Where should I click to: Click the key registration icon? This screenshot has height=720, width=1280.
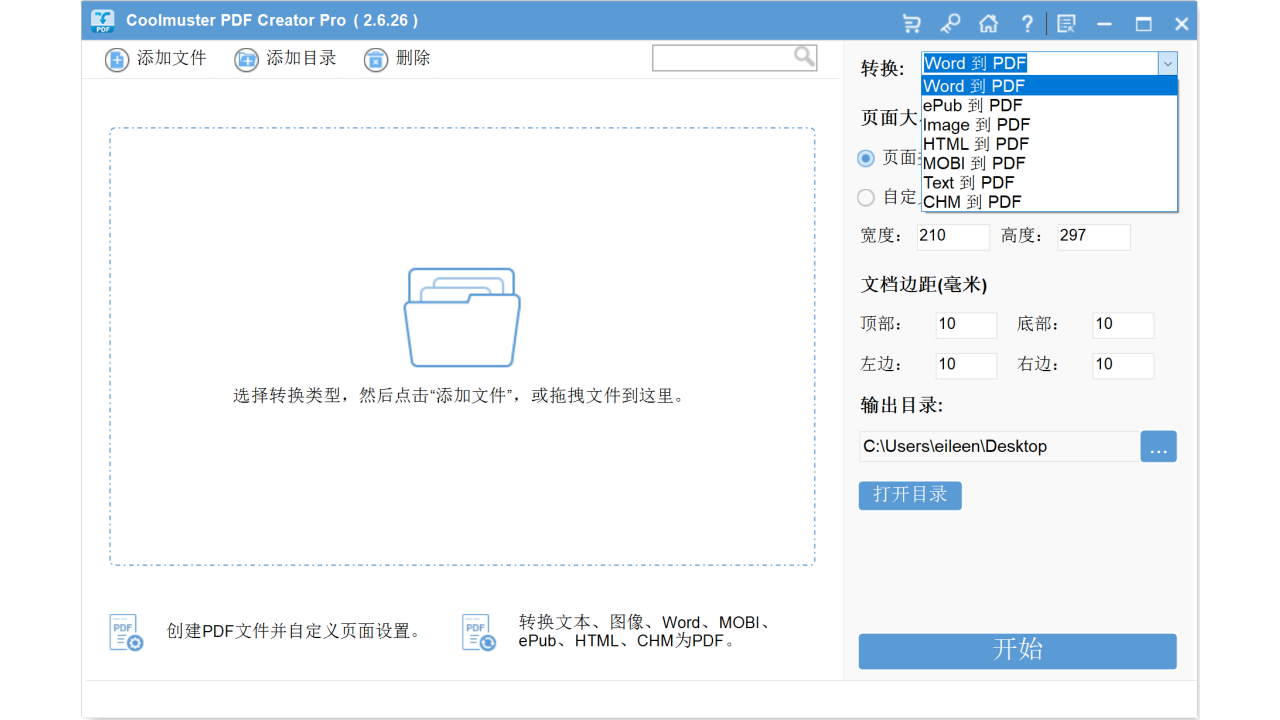pos(950,22)
